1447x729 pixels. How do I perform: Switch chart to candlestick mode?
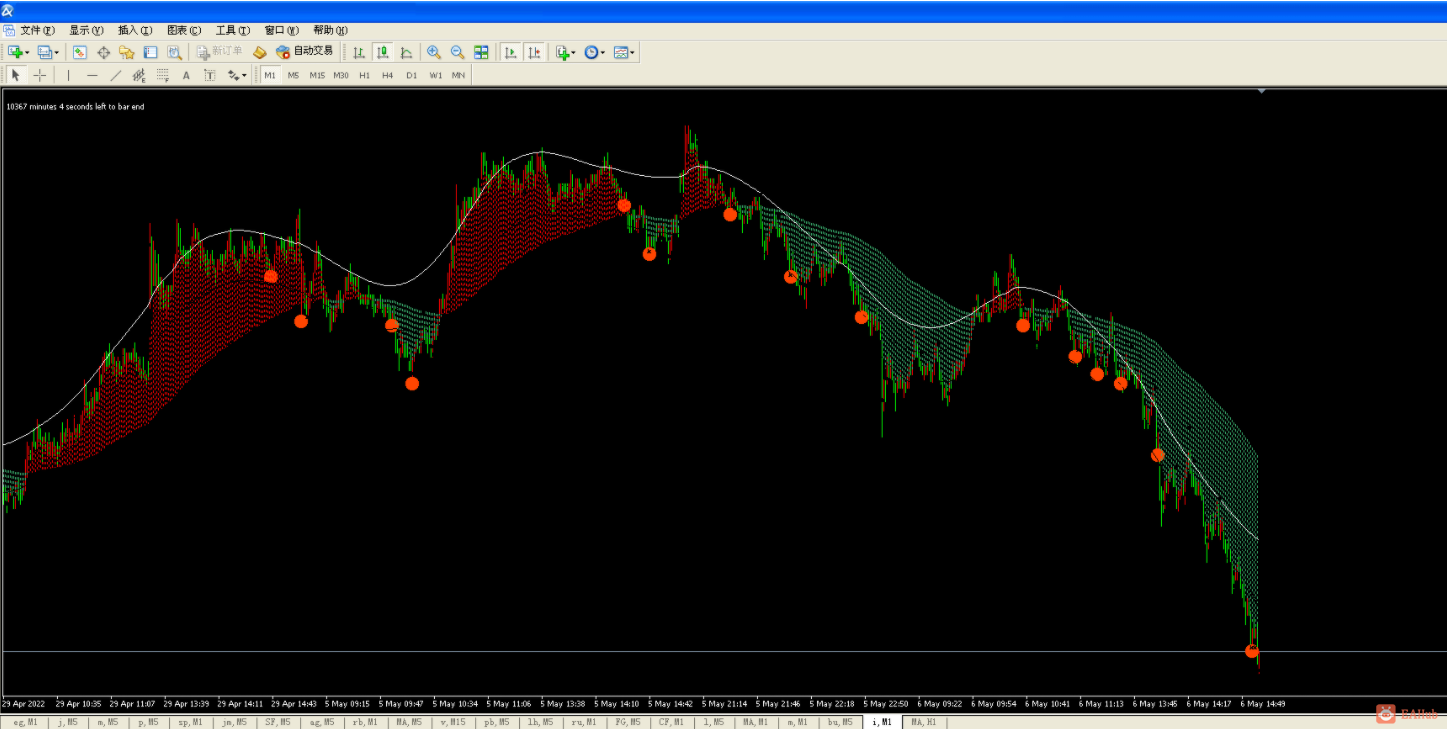(x=383, y=52)
